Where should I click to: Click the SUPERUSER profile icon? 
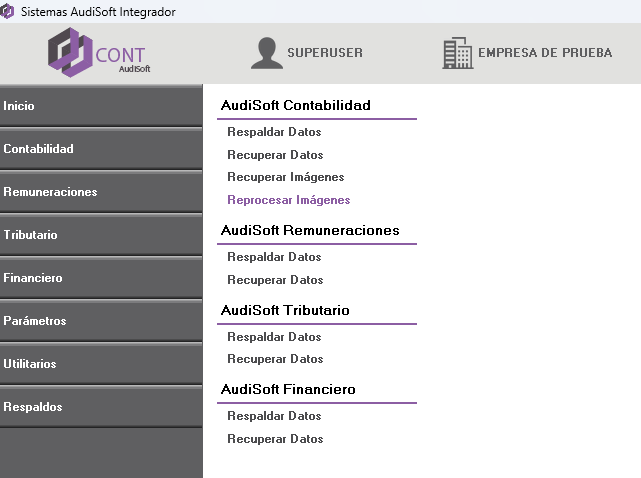point(266,53)
